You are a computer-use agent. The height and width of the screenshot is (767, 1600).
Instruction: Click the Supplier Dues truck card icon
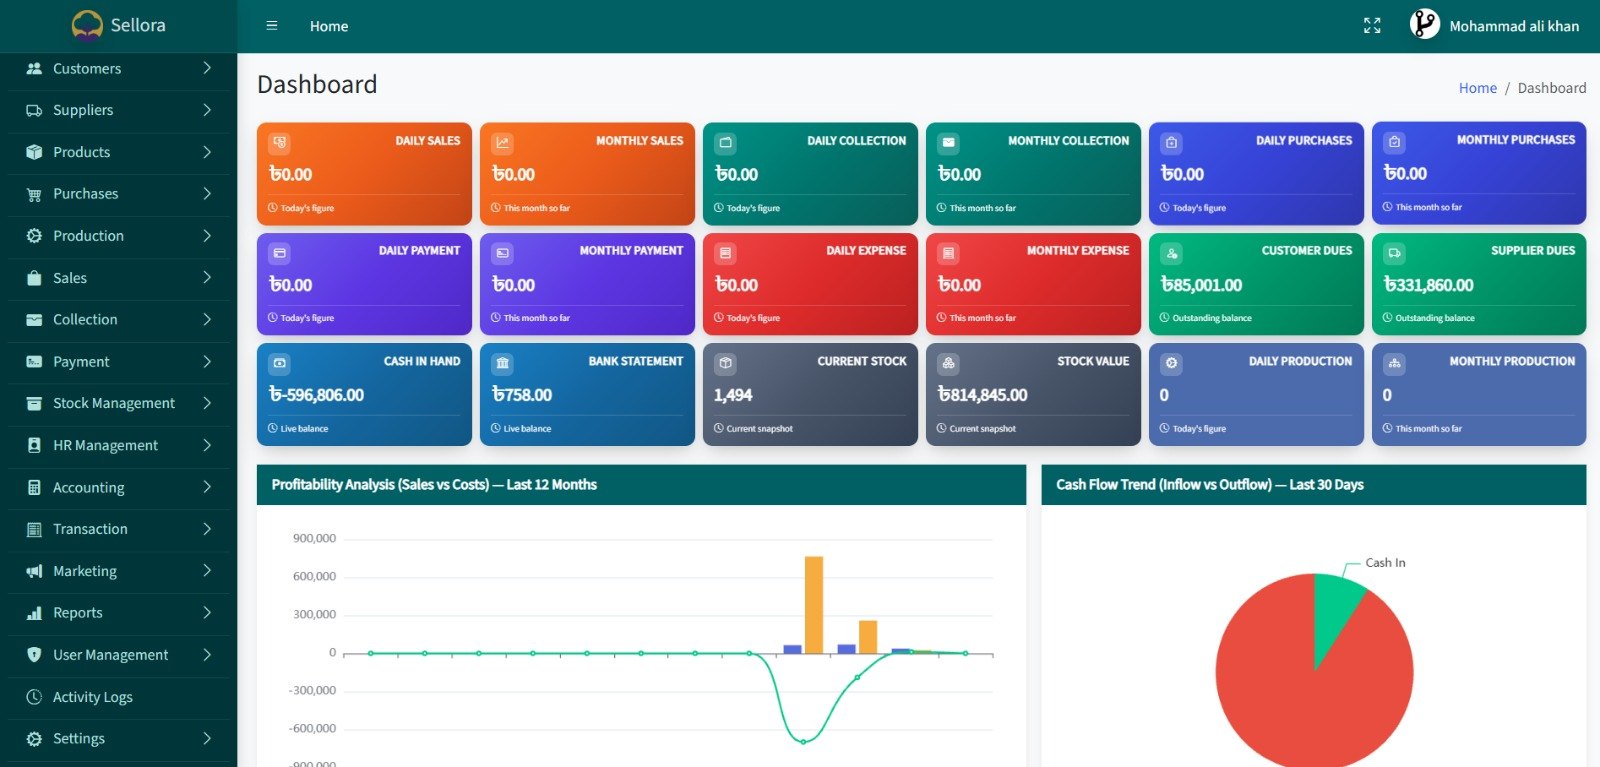click(1395, 253)
